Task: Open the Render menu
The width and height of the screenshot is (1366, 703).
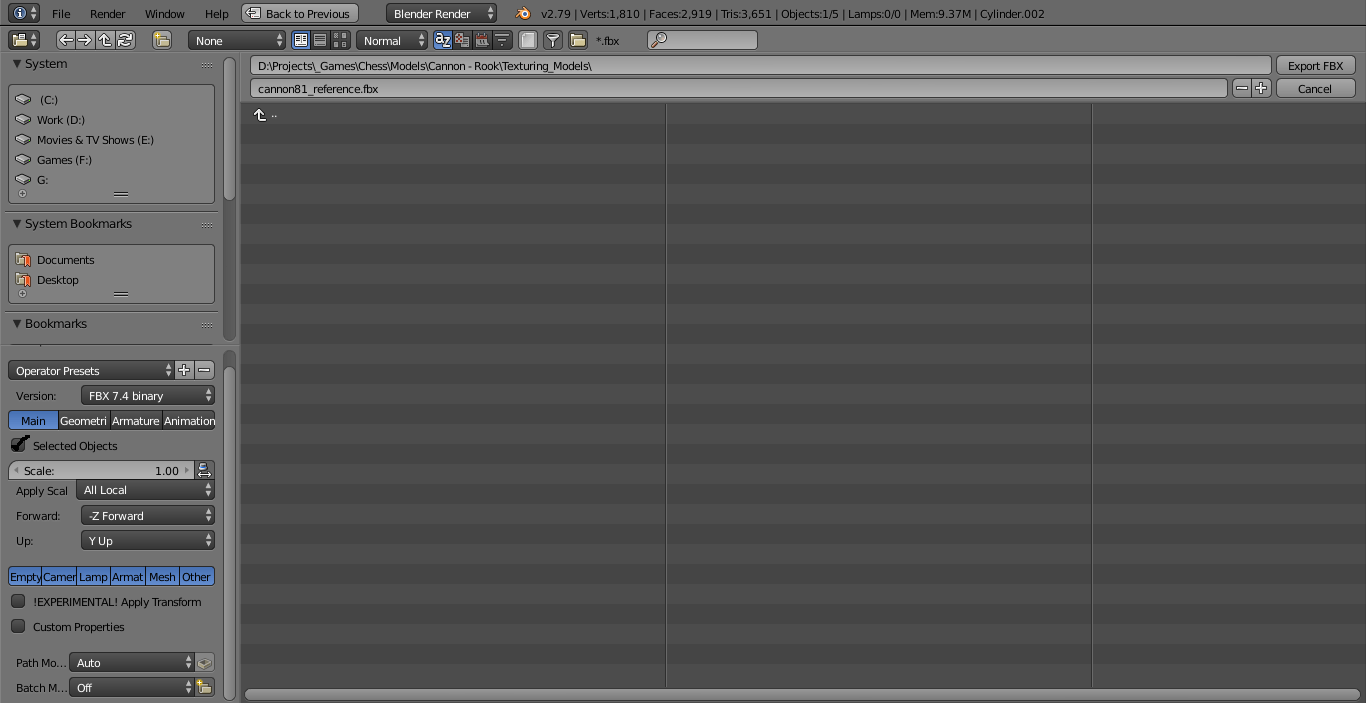Action: coord(107,14)
